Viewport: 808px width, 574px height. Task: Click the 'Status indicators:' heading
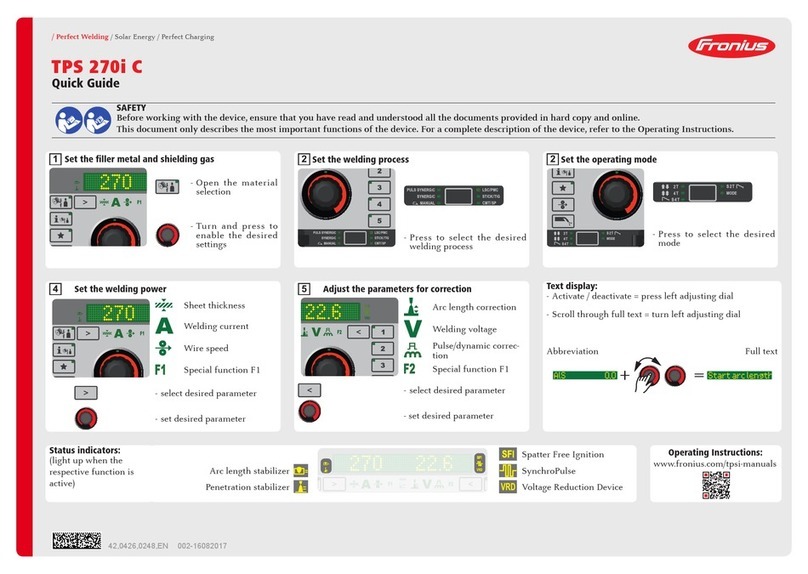(x=85, y=450)
